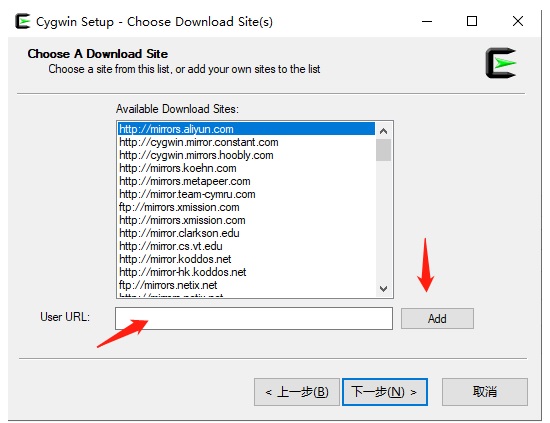Go back with 上一步(B) button

point(297,392)
